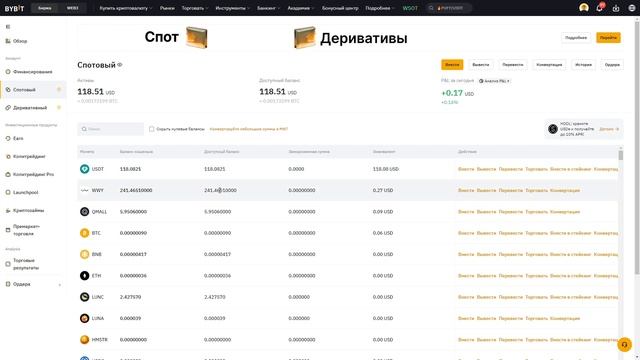The width and height of the screenshot is (640, 360).
Task: Open the support chat headset button
Action: tap(624, 344)
